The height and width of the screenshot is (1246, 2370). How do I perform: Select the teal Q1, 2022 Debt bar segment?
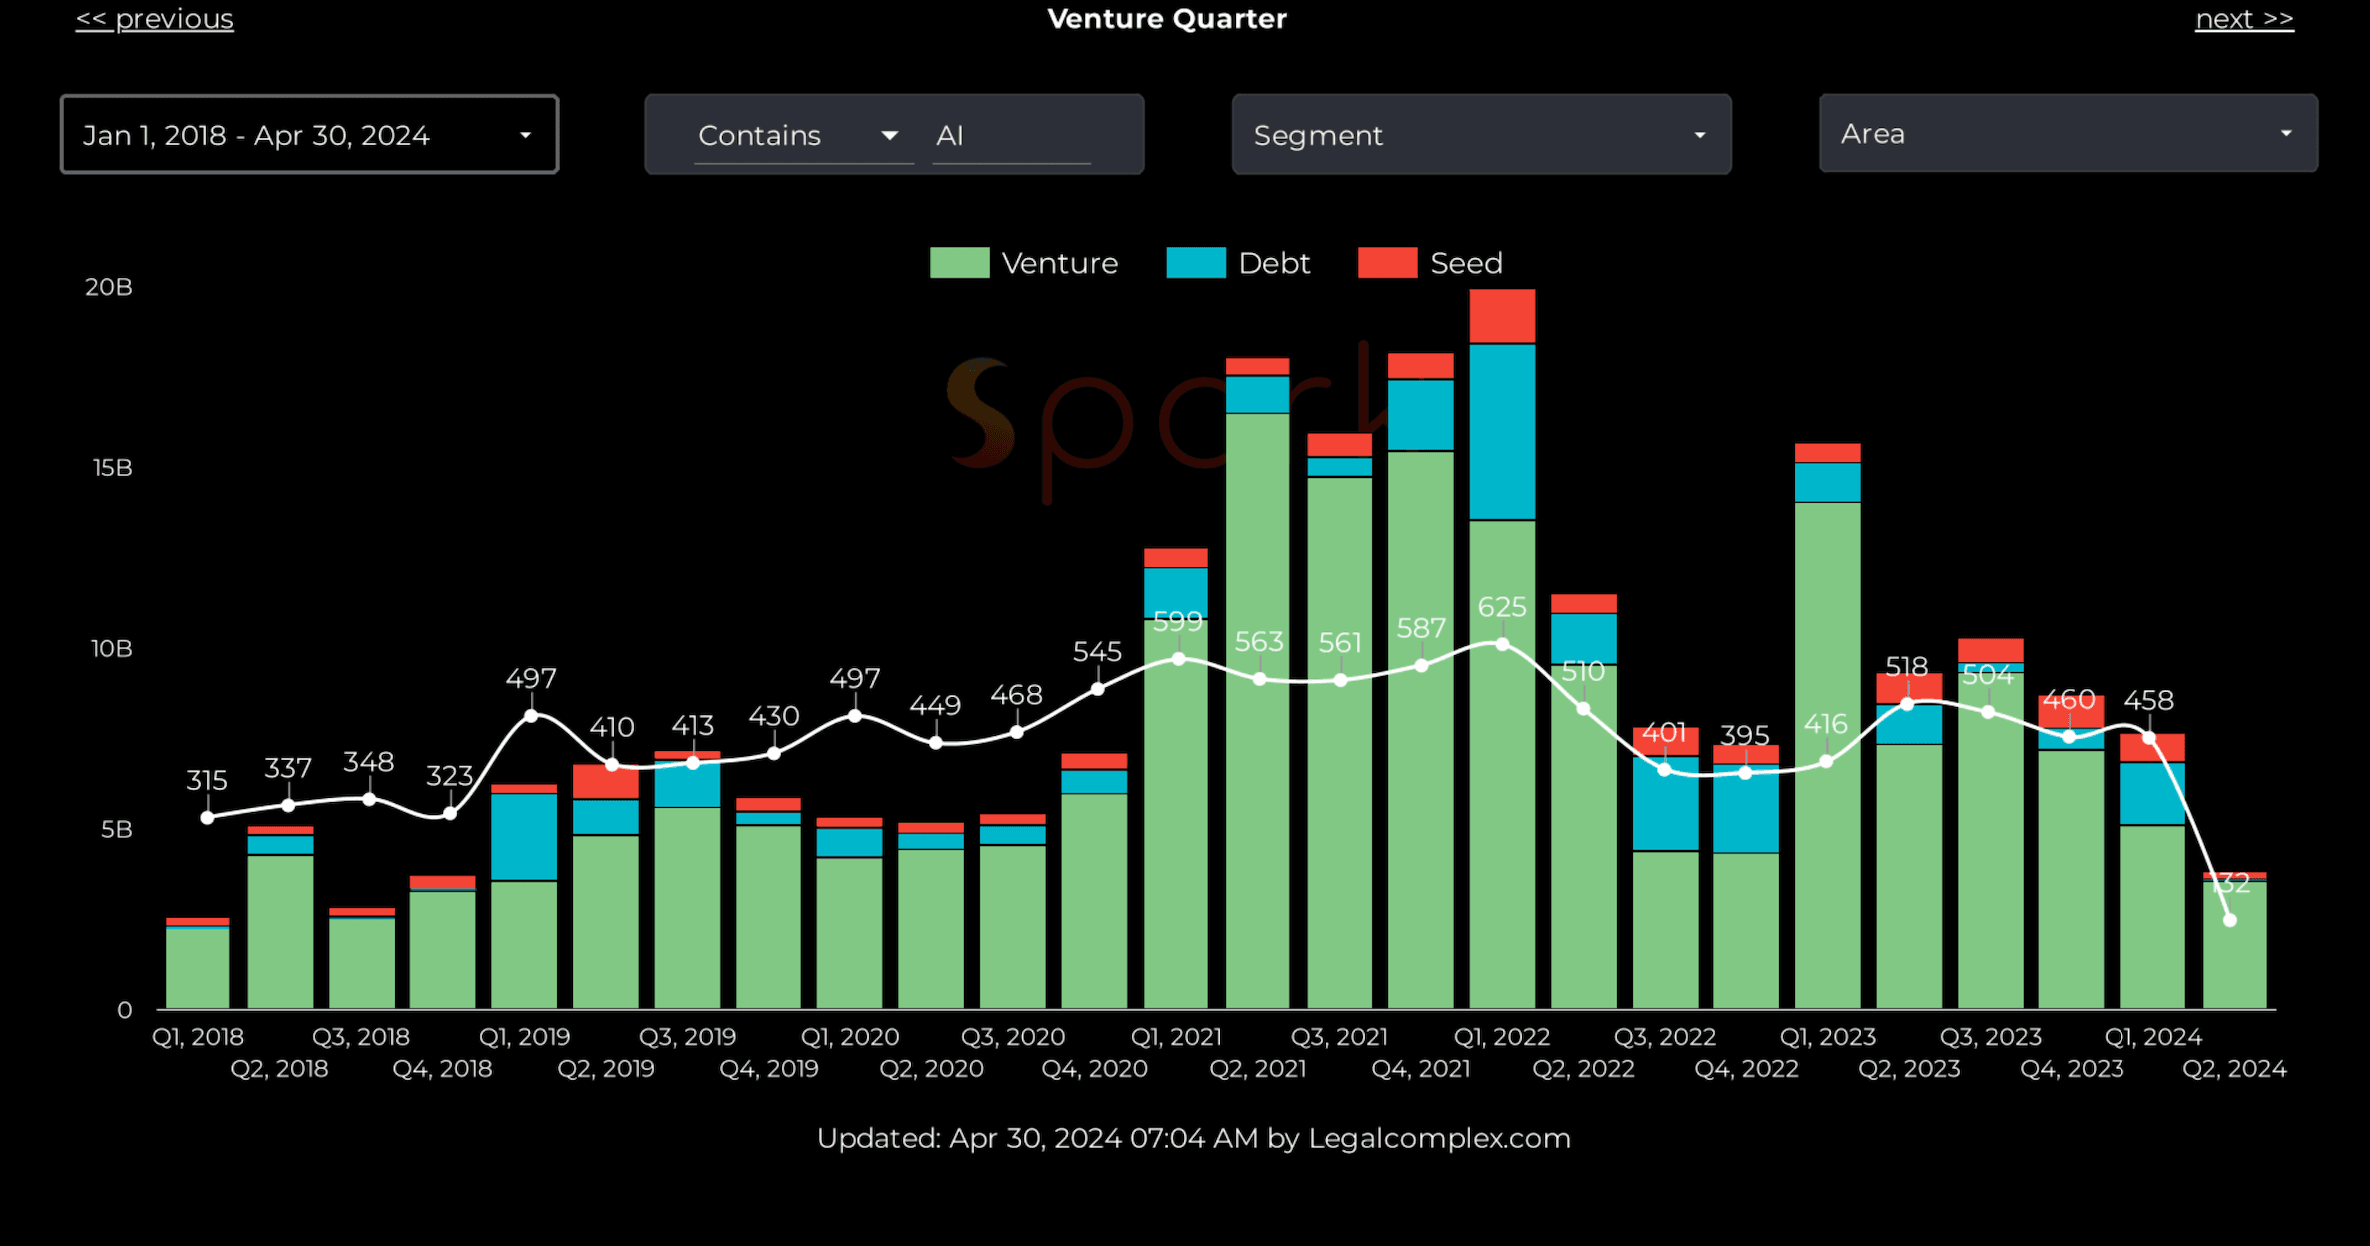coord(1502,432)
